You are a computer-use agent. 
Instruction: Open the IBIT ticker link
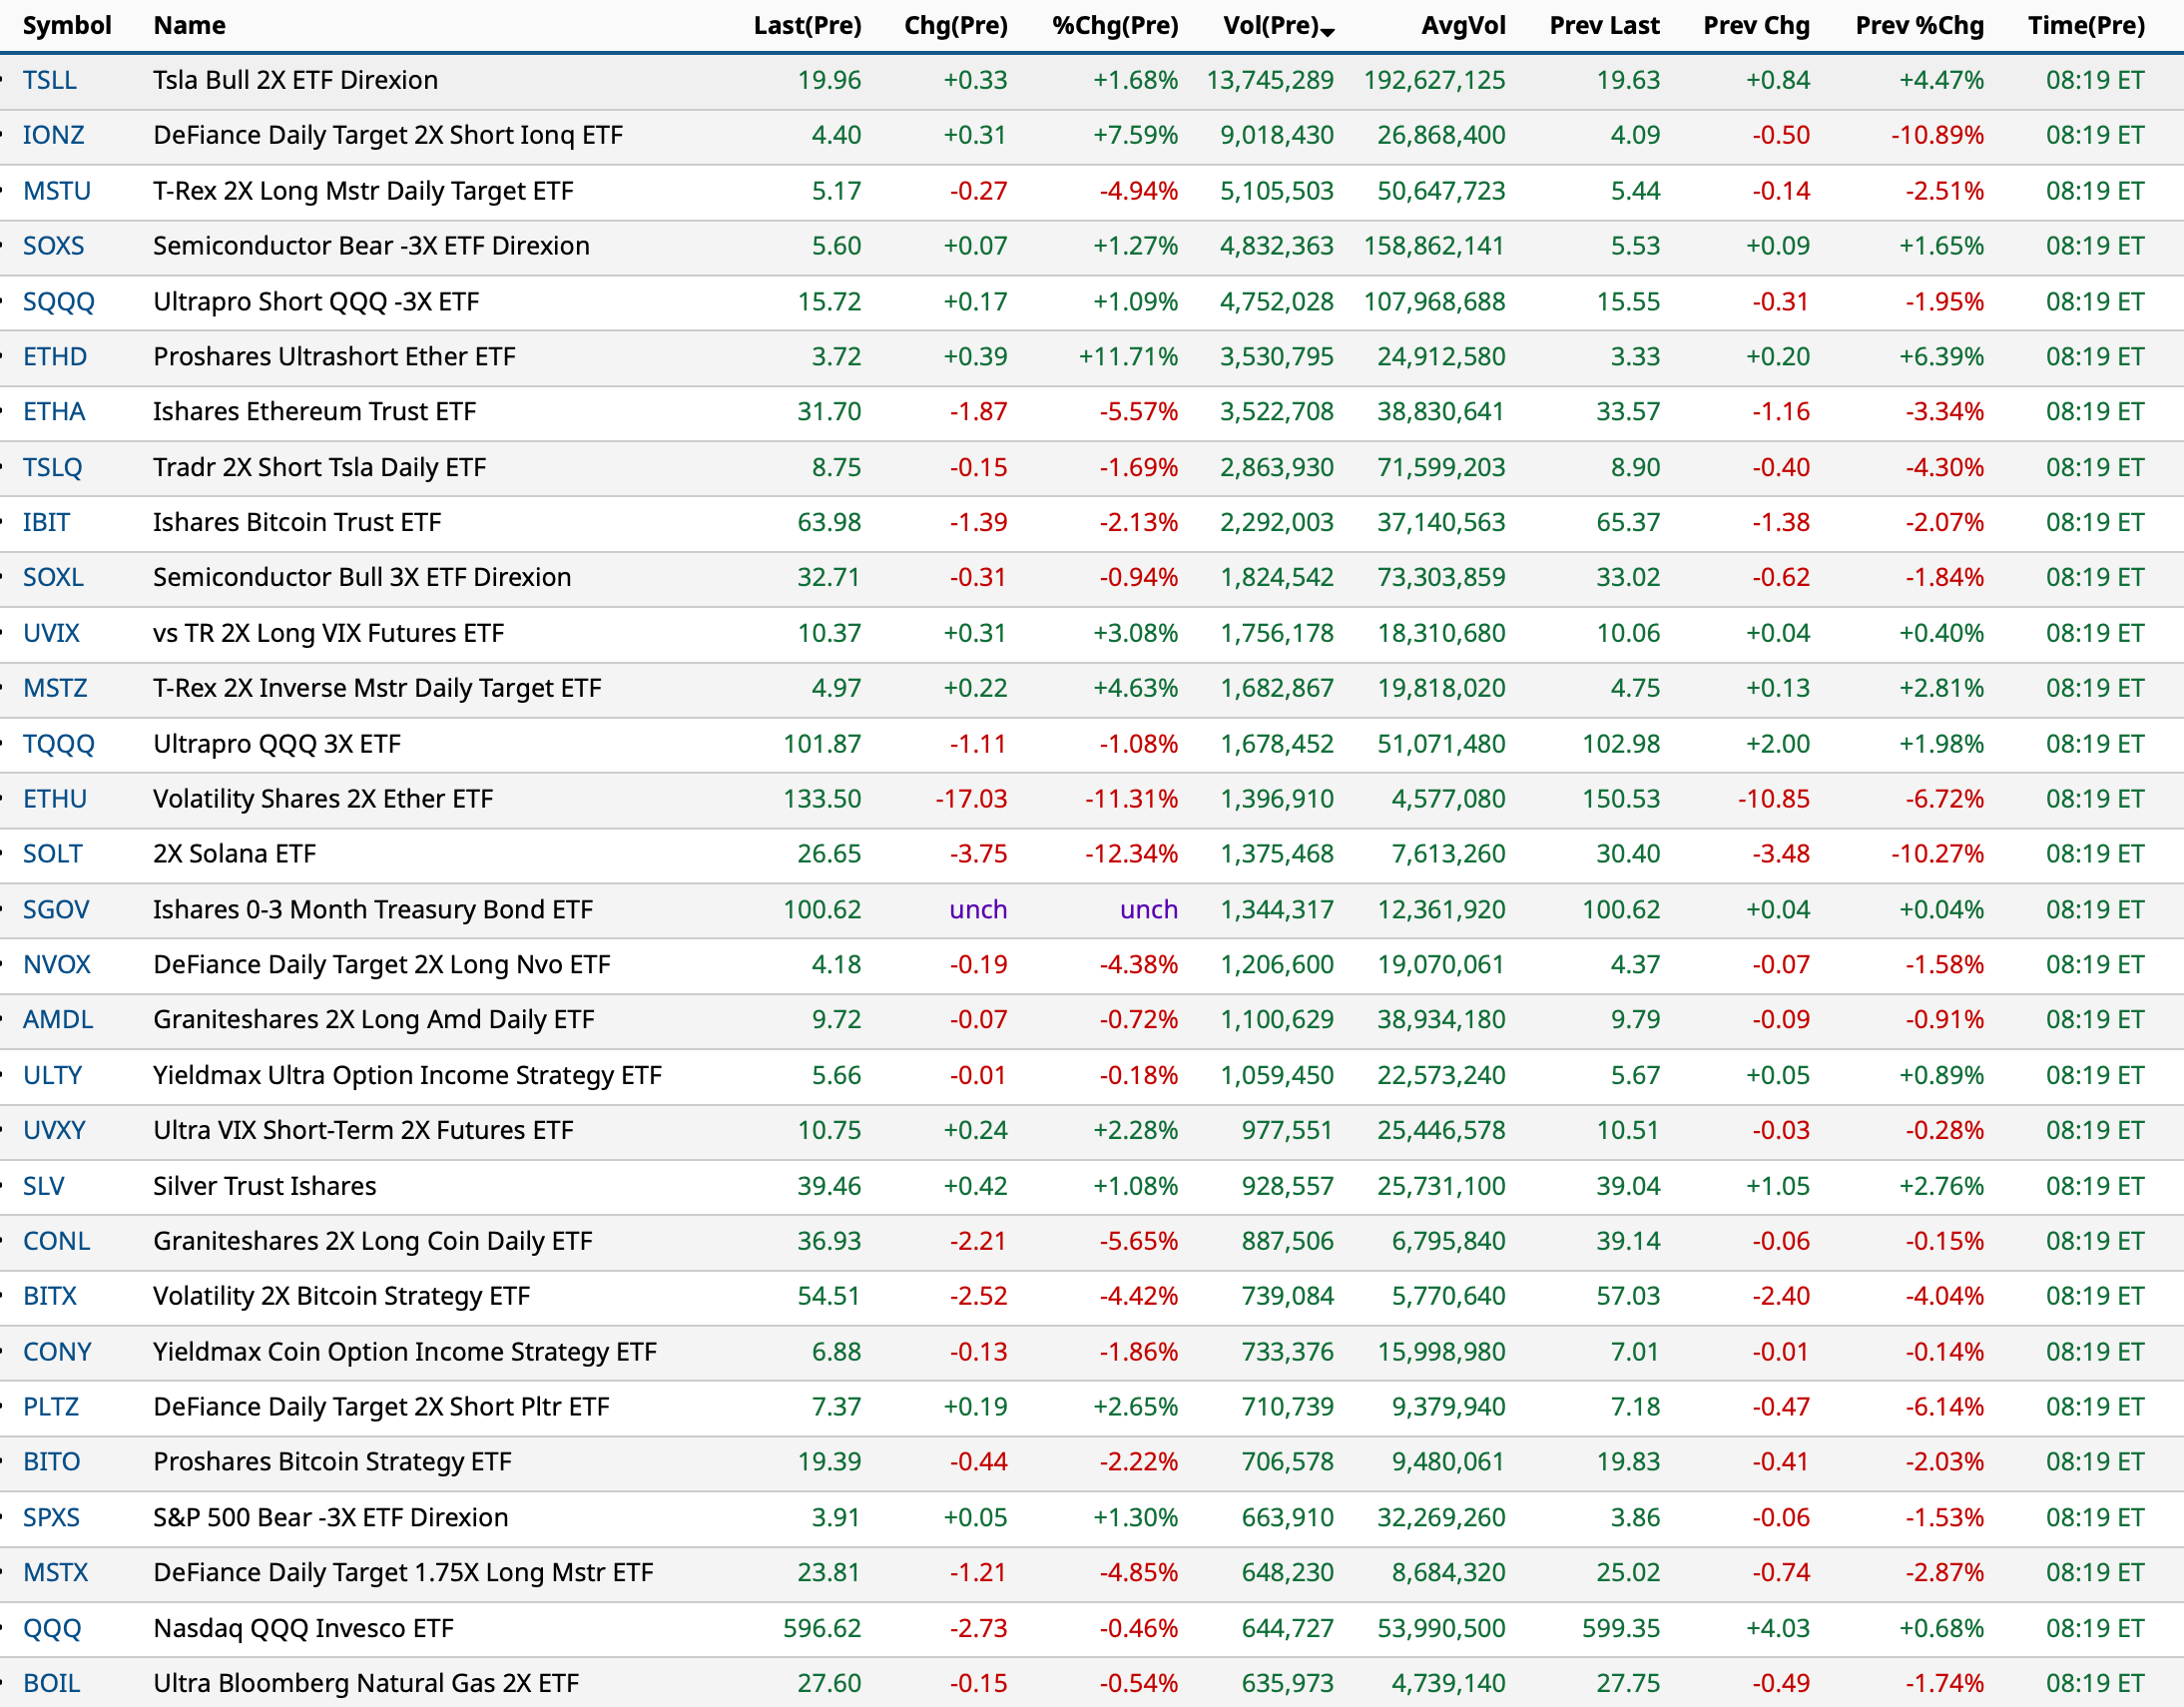(46, 522)
